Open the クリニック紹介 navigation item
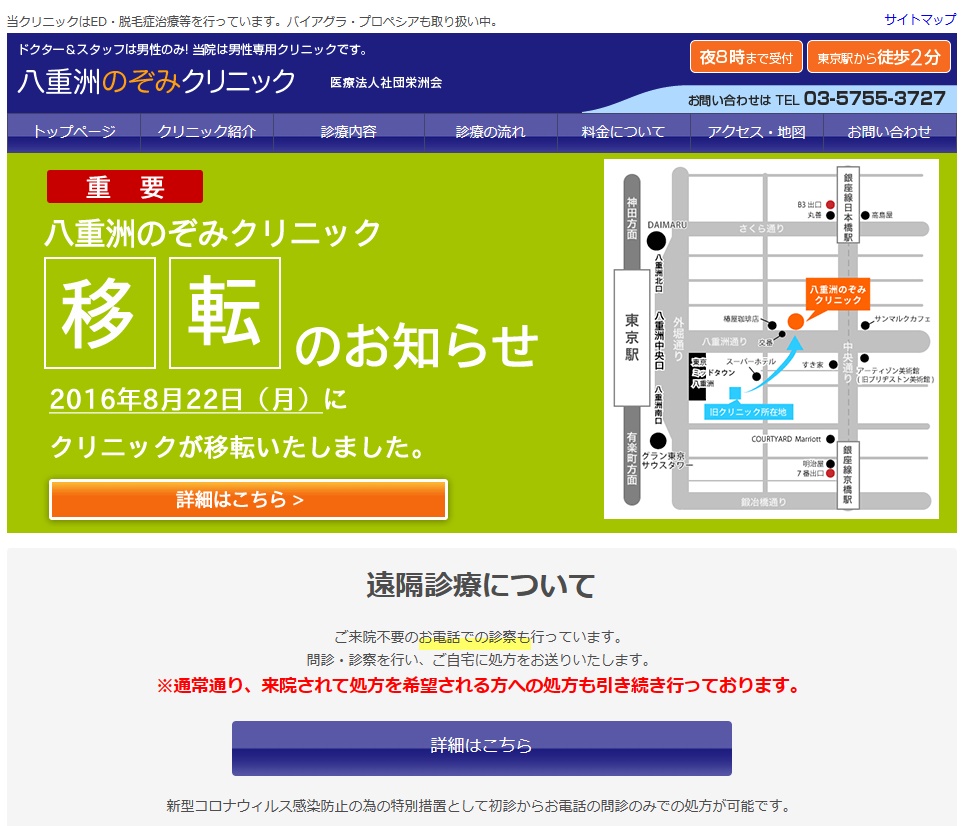 point(207,132)
